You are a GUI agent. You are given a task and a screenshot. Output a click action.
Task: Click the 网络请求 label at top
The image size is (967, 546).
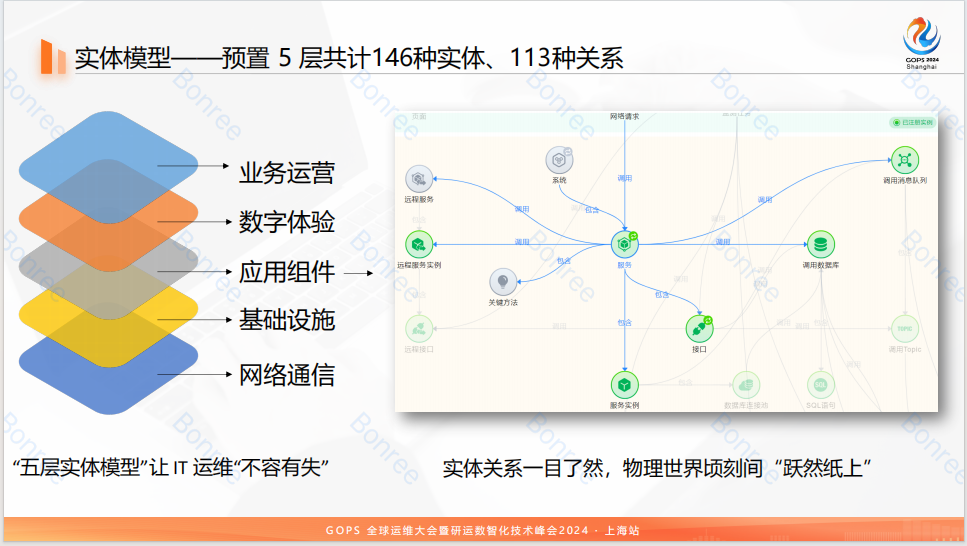point(624,116)
